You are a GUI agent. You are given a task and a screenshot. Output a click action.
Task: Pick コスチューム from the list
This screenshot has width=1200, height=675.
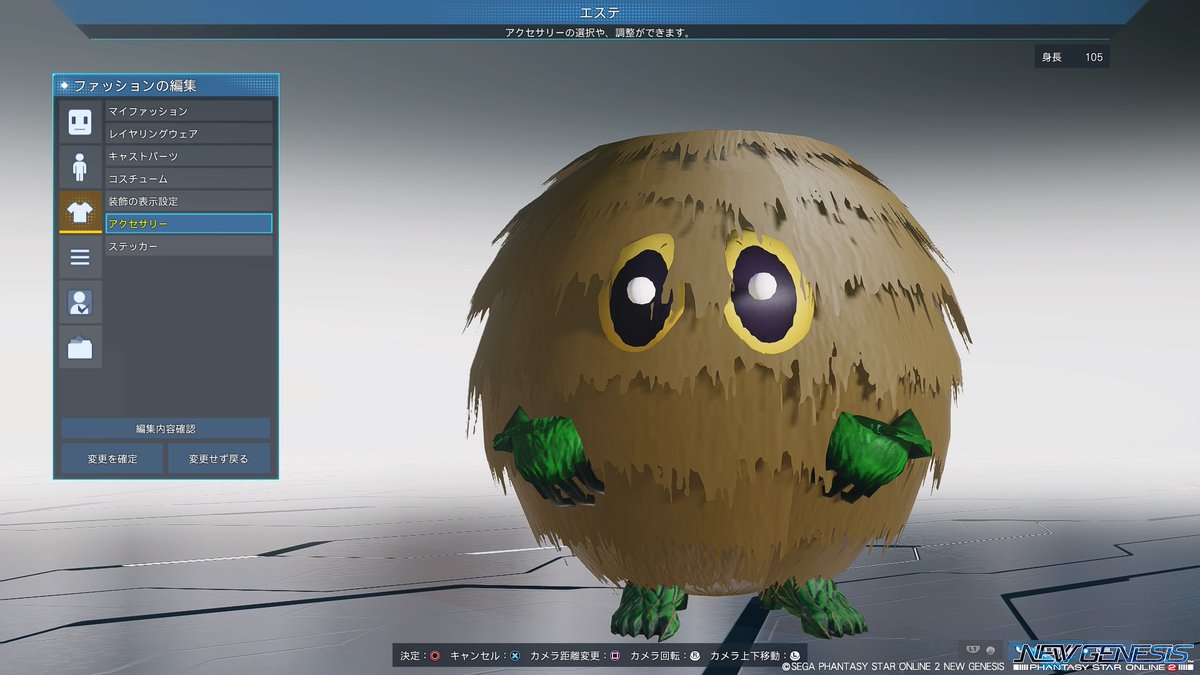pyautogui.click(x=189, y=178)
